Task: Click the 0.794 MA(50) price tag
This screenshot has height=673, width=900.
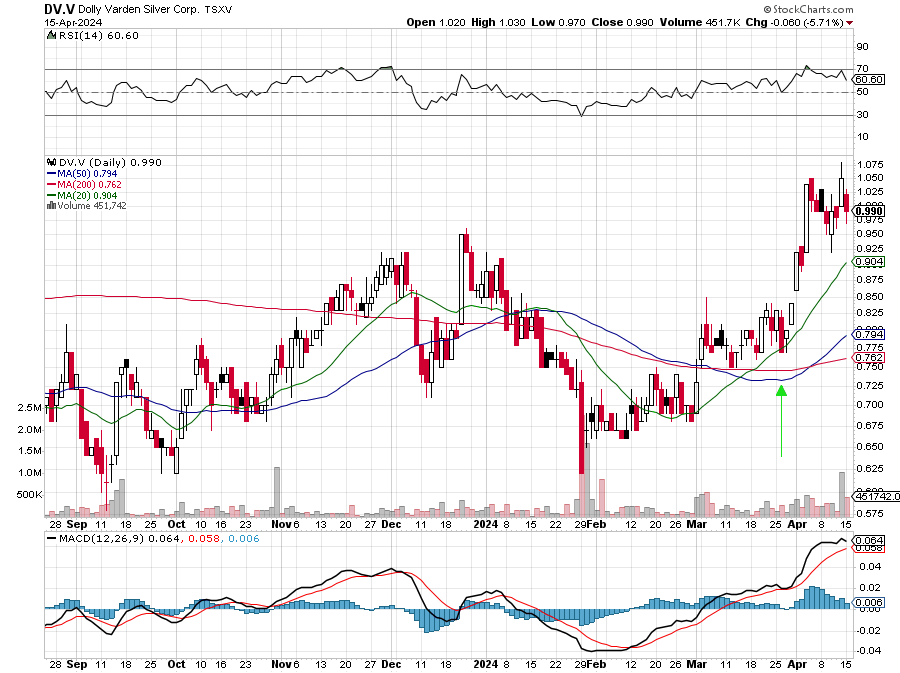Action: click(x=869, y=334)
